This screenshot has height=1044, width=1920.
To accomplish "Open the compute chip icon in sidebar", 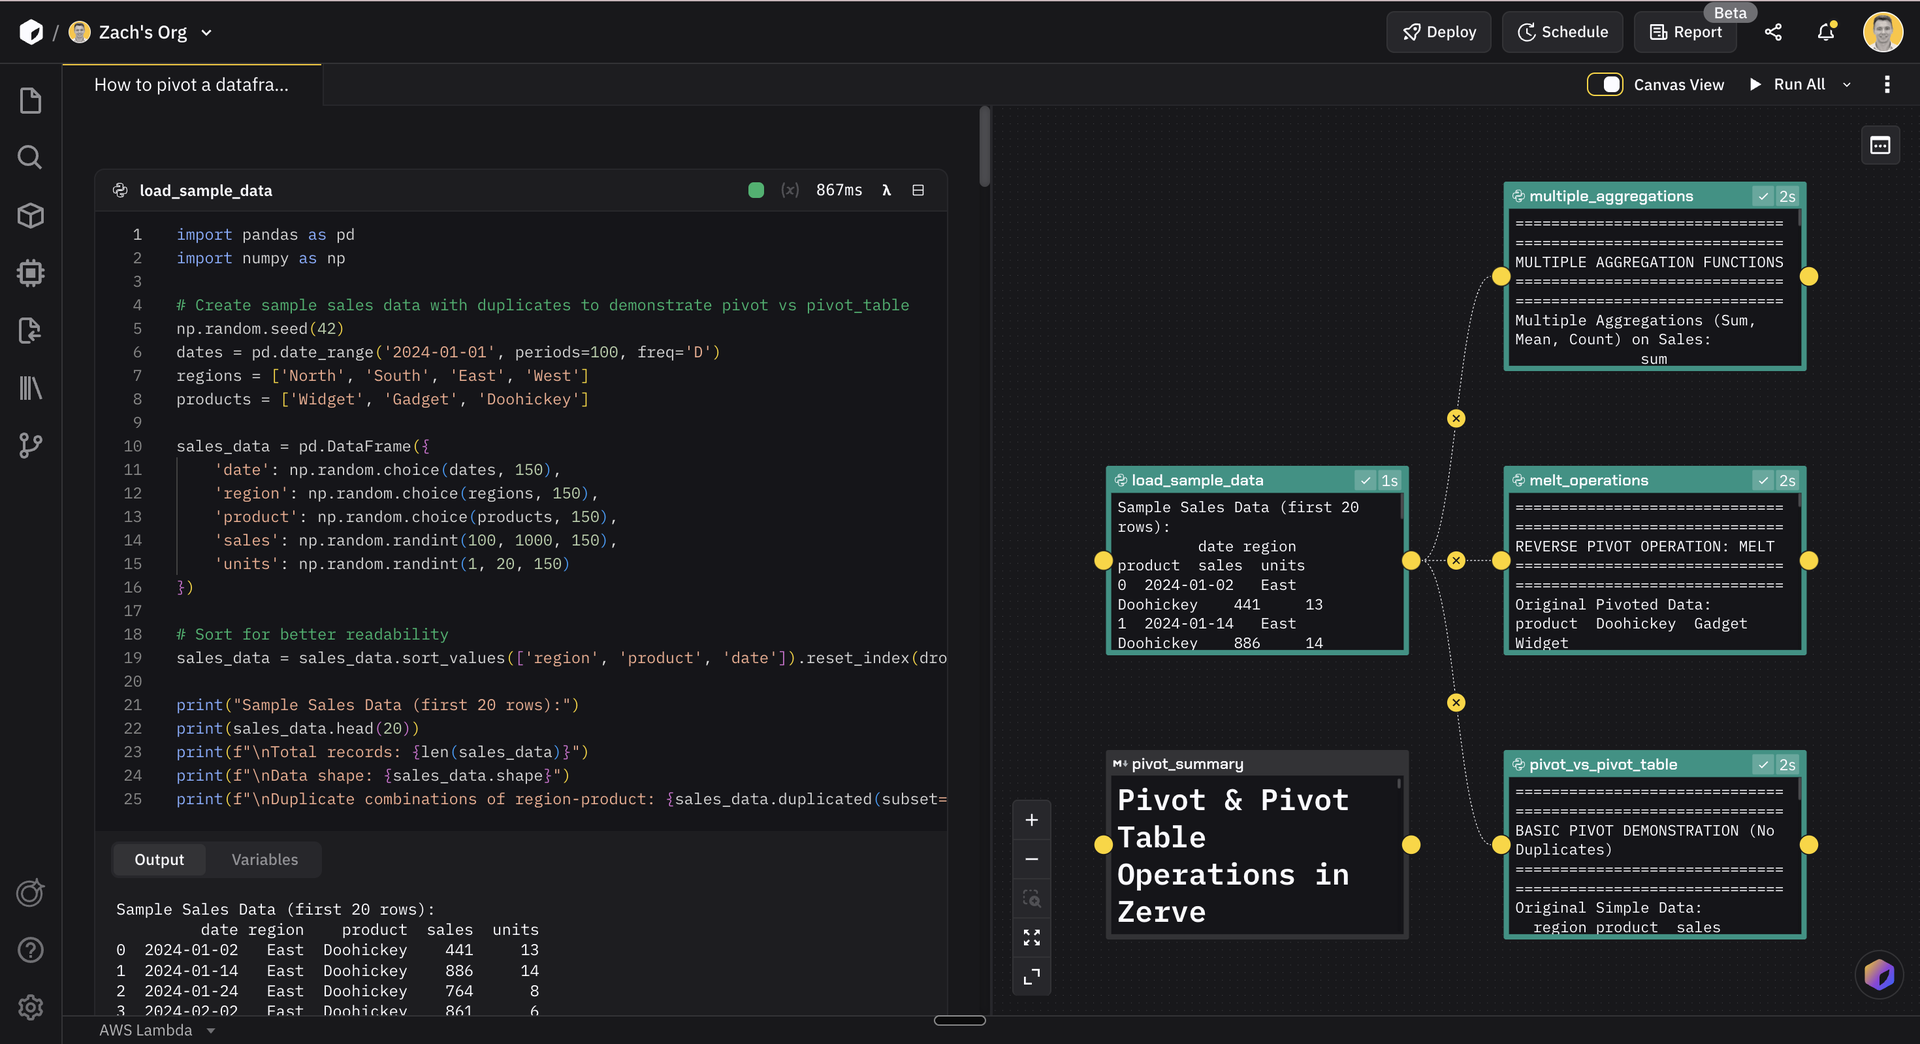I will tap(31, 273).
